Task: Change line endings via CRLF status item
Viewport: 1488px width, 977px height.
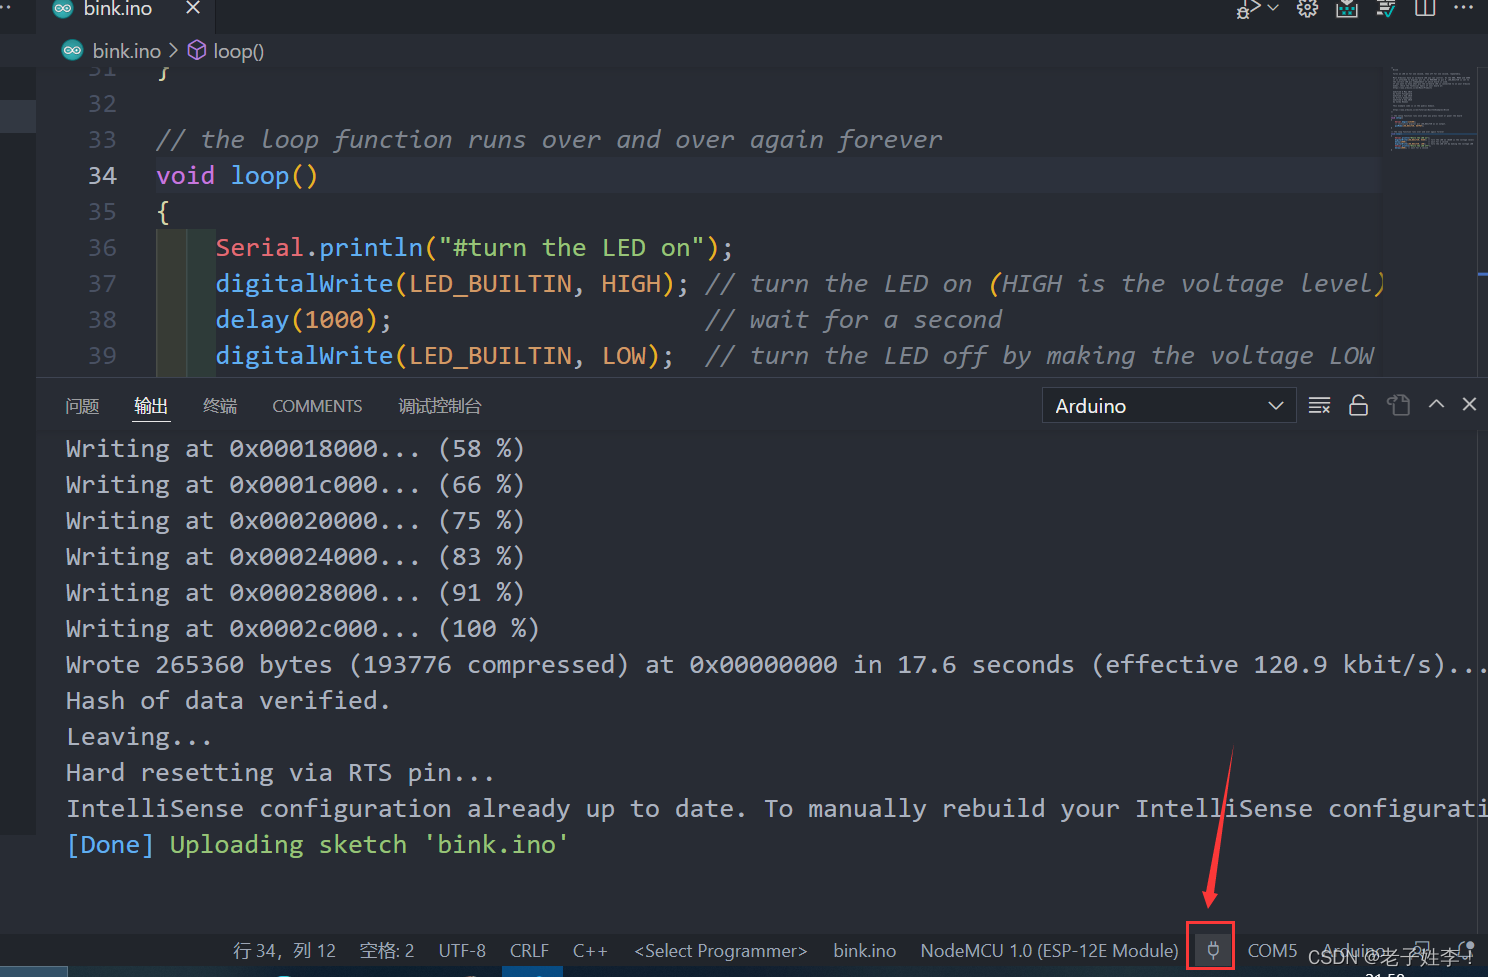Action: [x=529, y=951]
